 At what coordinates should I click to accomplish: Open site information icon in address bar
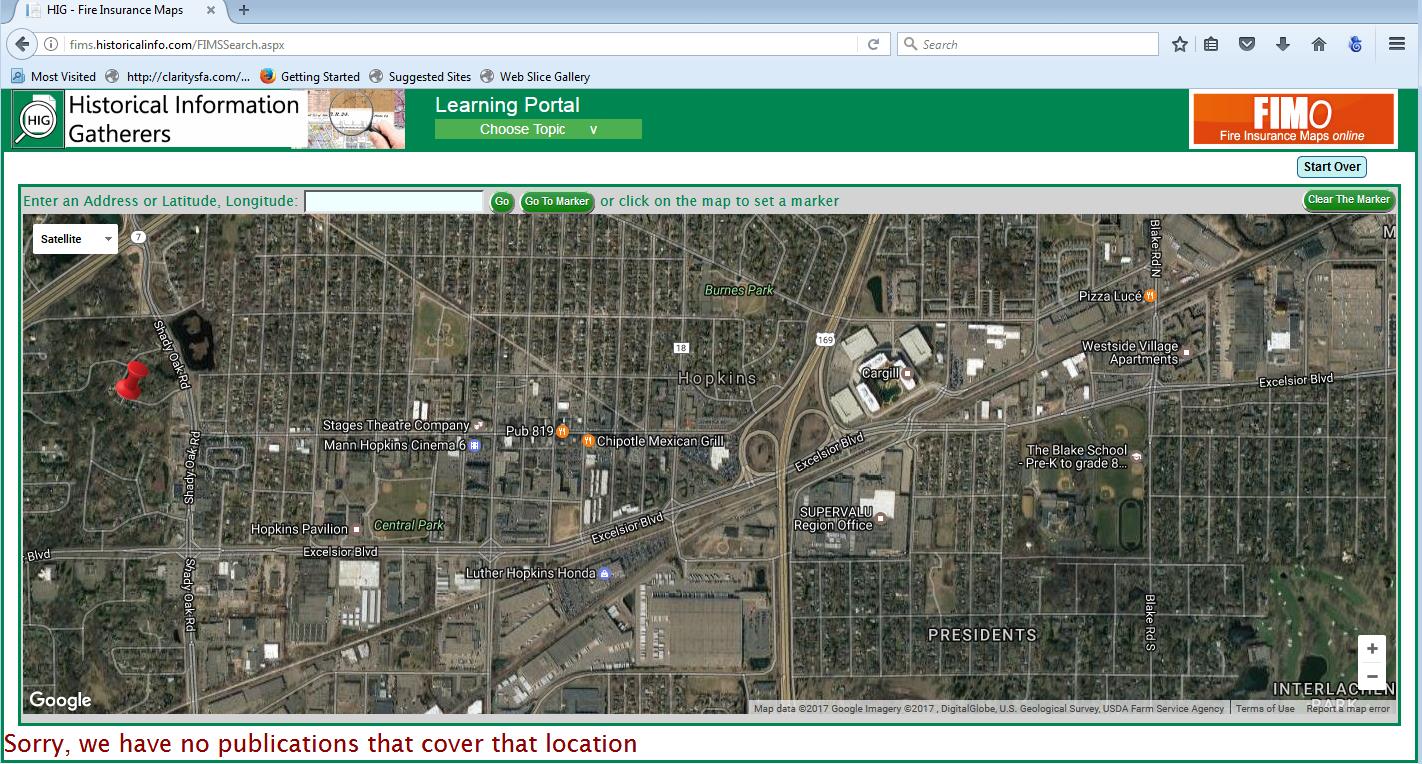tap(51, 44)
